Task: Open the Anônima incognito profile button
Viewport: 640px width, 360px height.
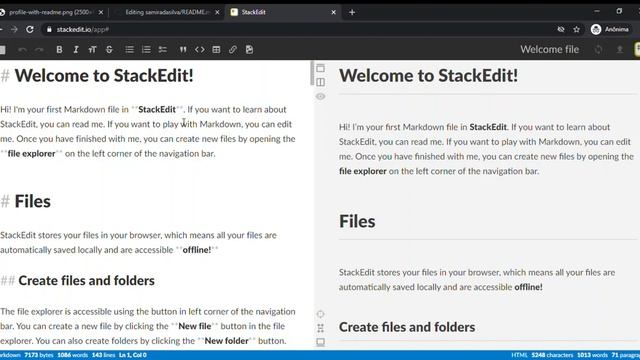Action: click(x=610, y=29)
